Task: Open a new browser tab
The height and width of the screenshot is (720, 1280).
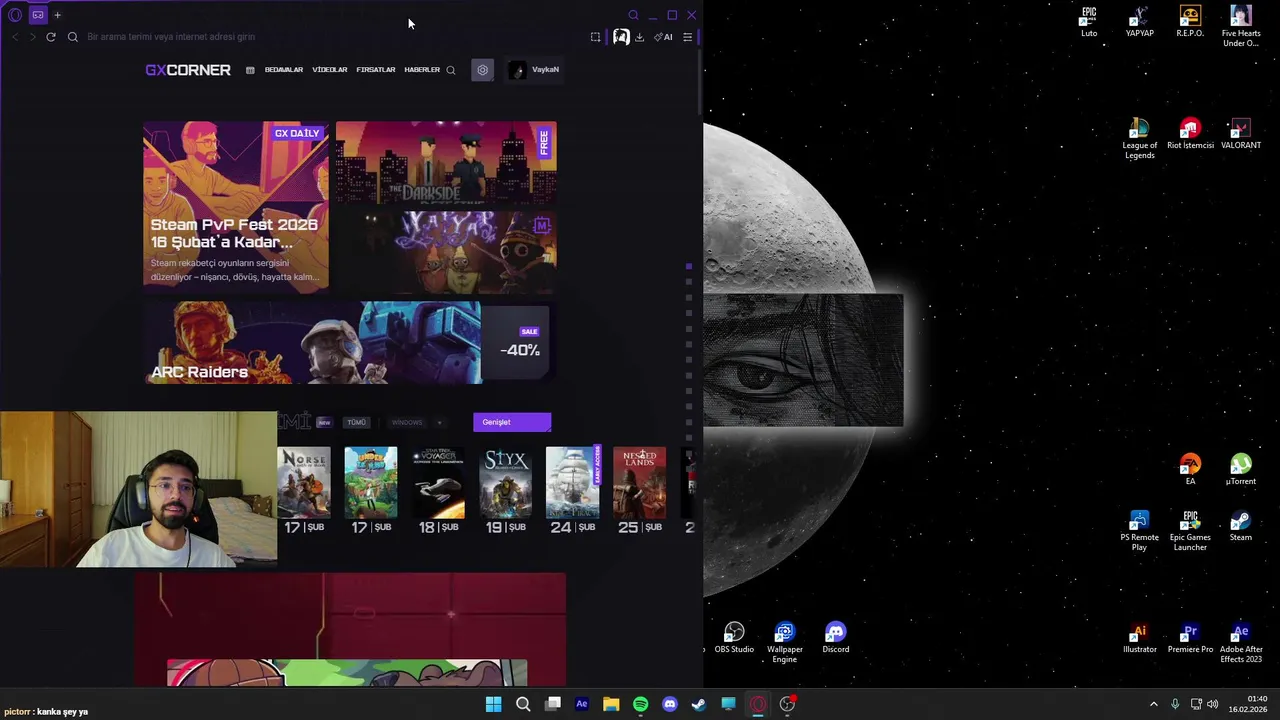Action: (57, 15)
